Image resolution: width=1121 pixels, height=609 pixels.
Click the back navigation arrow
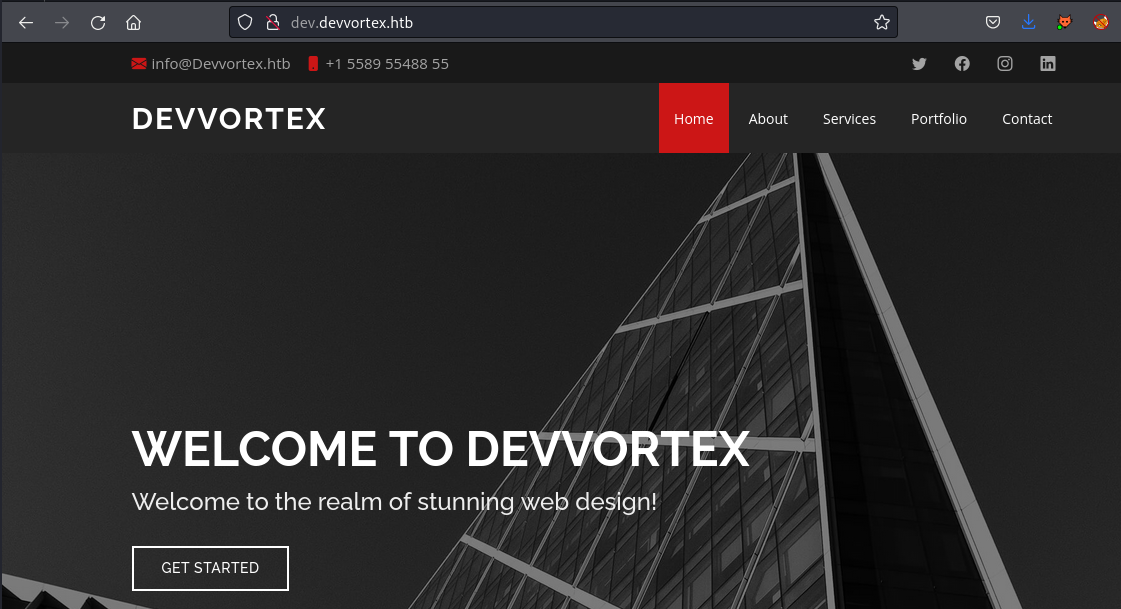click(x=25, y=22)
